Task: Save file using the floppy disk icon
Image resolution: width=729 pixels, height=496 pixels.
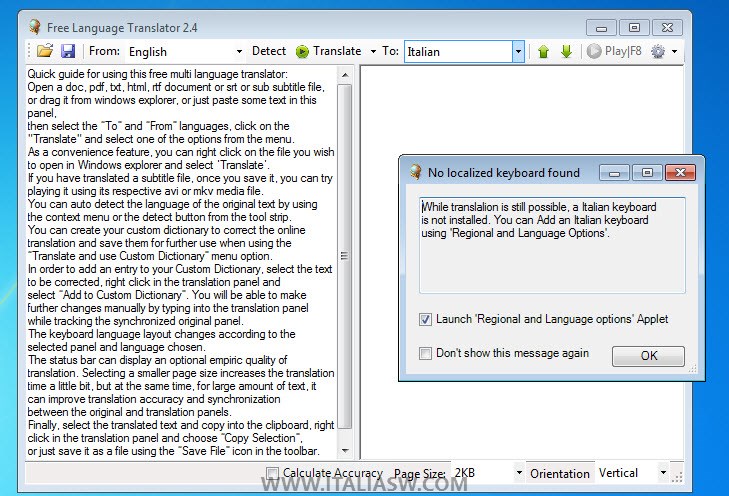Action: click(68, 51)
